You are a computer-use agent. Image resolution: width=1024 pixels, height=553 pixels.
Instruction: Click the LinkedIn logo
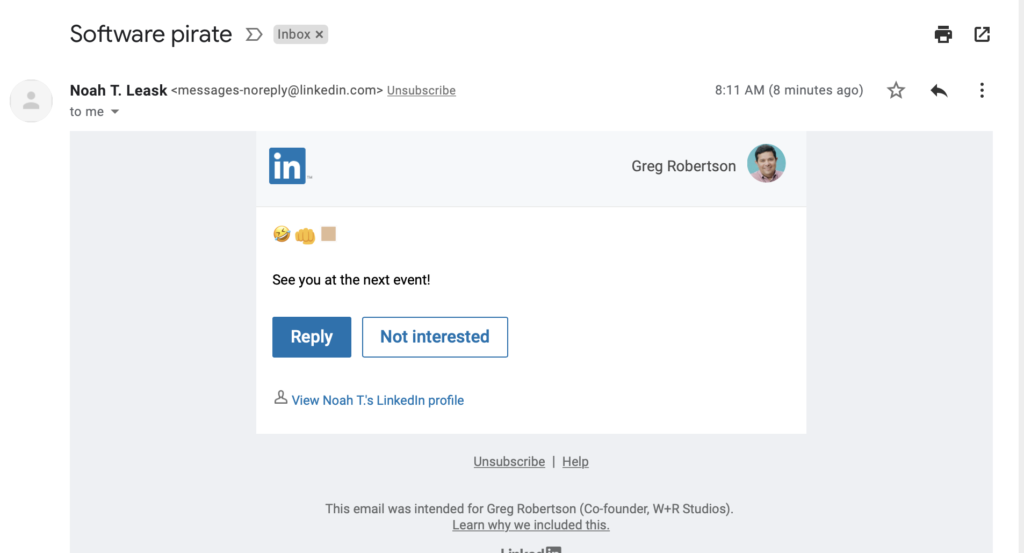(x=287, y=166)
